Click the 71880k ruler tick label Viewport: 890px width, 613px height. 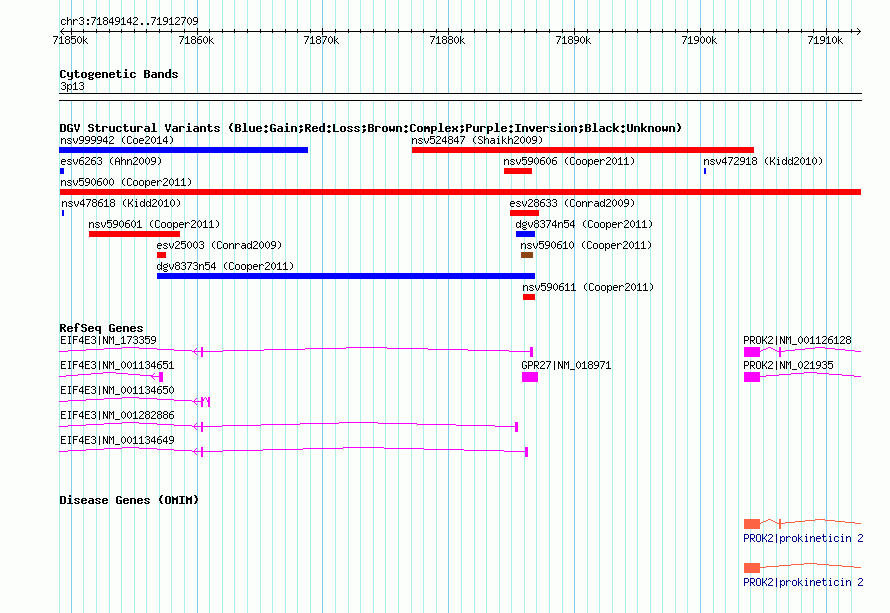448,40
